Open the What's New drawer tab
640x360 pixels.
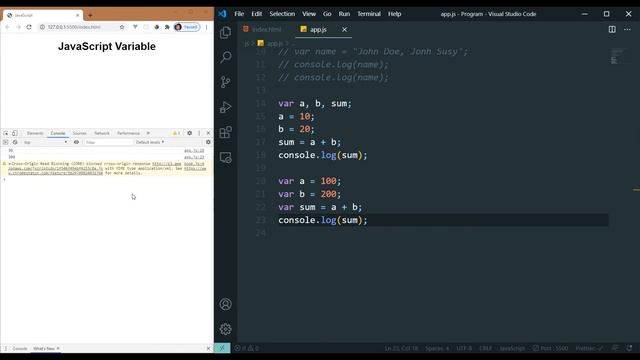[x=44, y=349]
